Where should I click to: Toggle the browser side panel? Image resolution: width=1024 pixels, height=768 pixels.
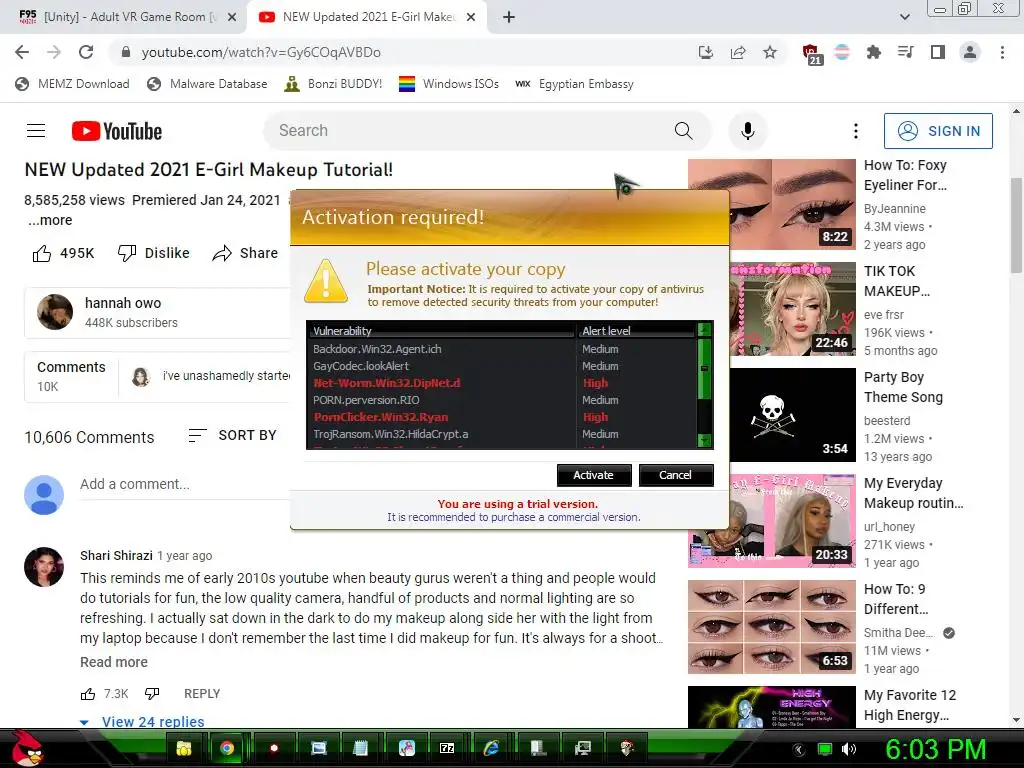[938, 52]
